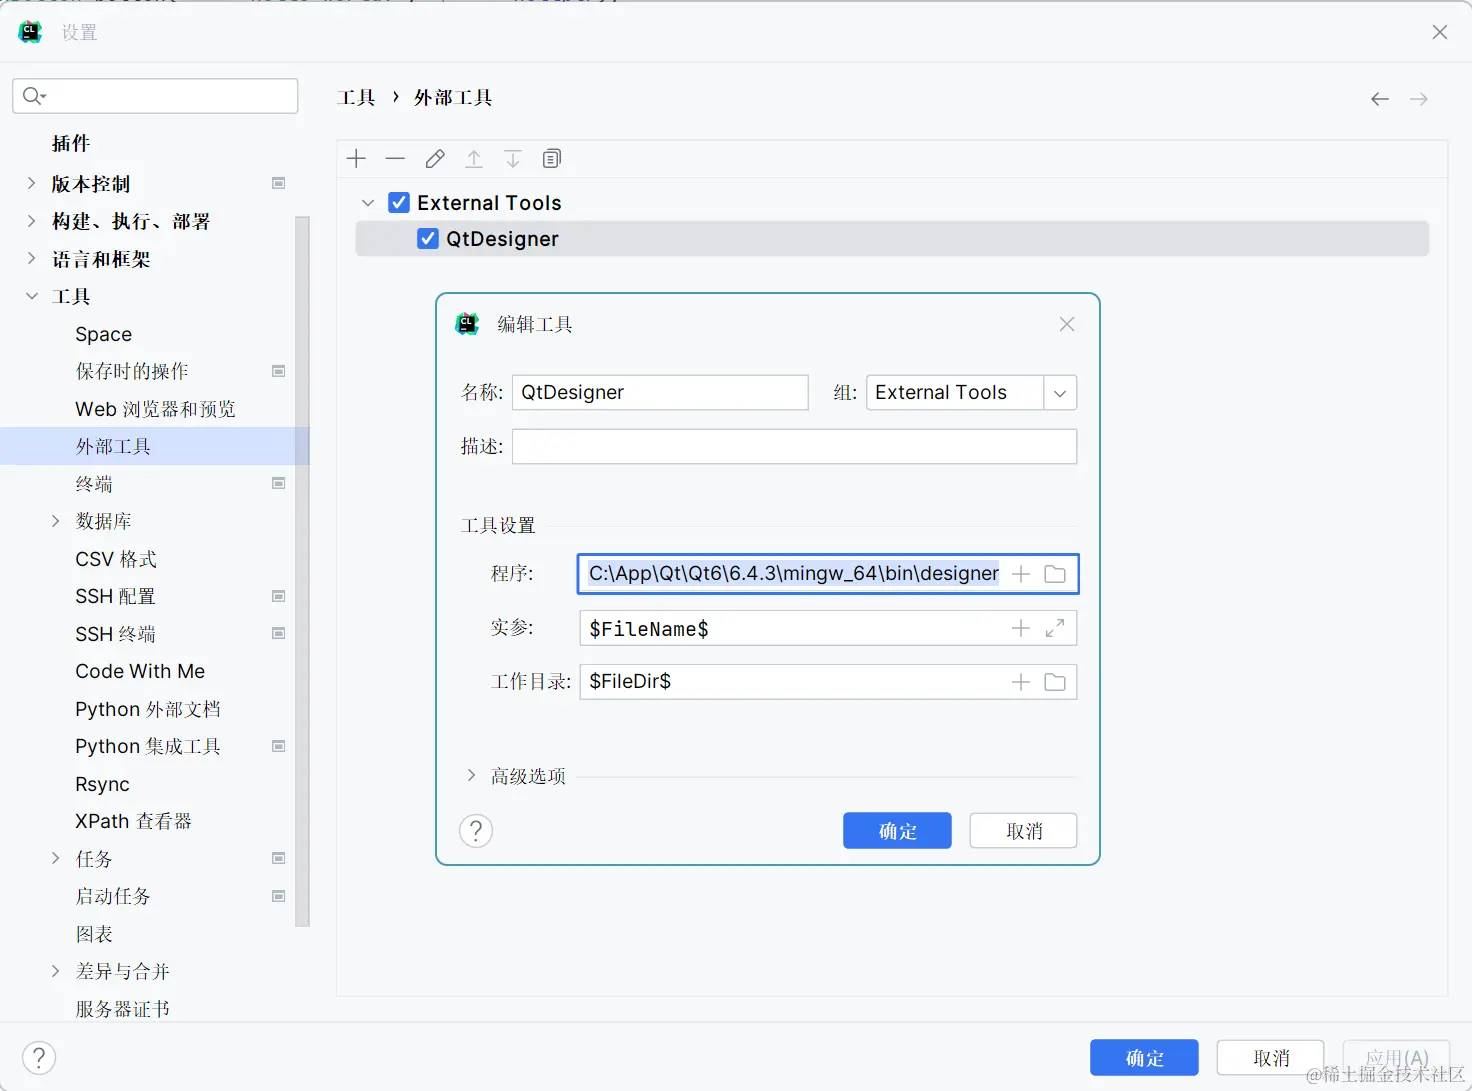This screenshot has height=1091, width=1472.
Task: Expand the arguments field with the diagonal-arrows icon
Action: (x=1054, y=628)
